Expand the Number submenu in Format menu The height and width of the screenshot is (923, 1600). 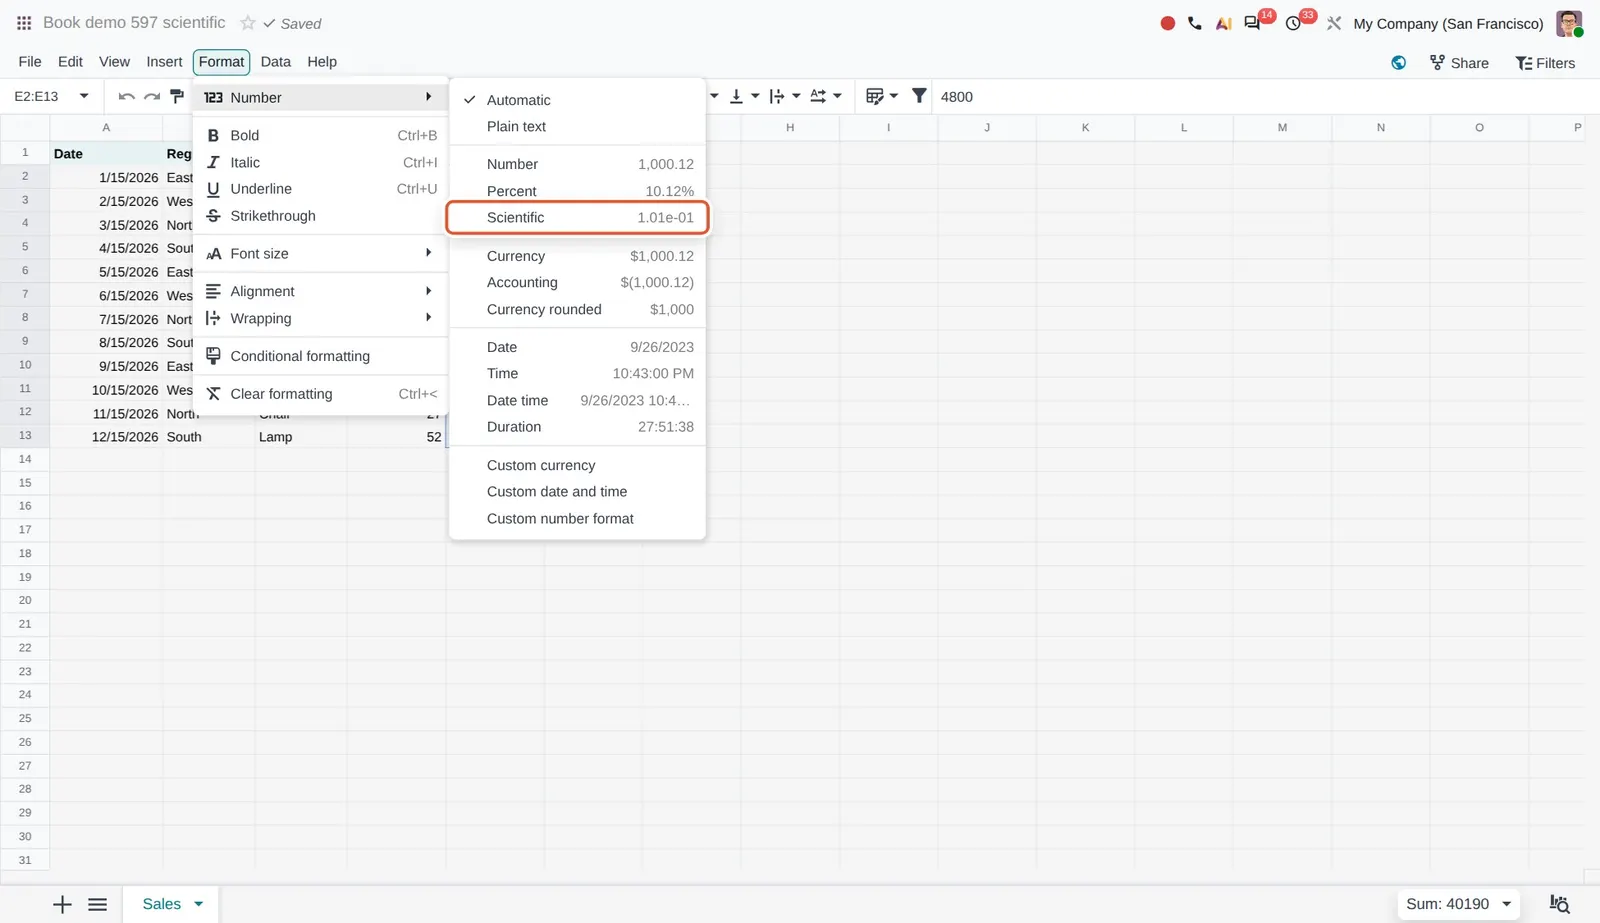coord(320,97)
